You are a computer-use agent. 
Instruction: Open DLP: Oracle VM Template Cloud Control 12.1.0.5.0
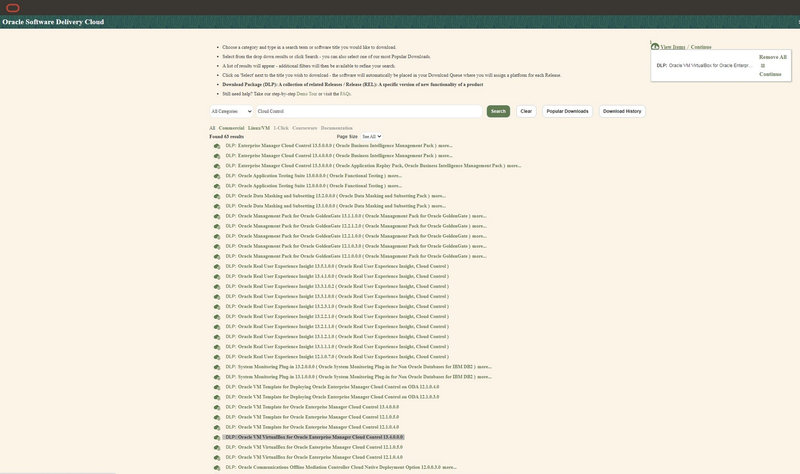pos(312,417)
